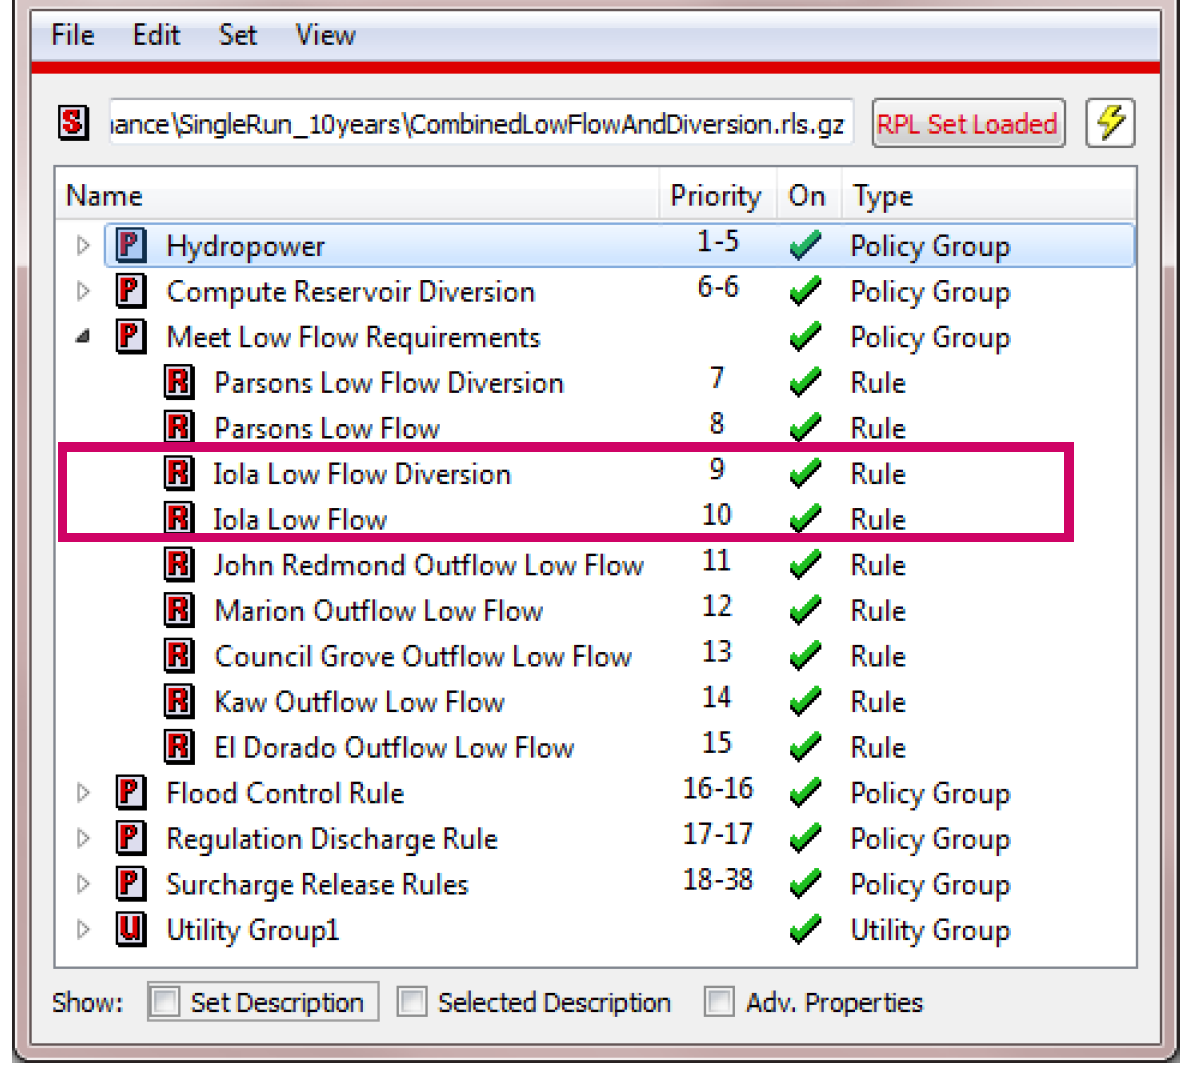This screenshot has height=1070, width=1200.
Task: Click the RPL Set Loaded button
Action: click(967, 123)
